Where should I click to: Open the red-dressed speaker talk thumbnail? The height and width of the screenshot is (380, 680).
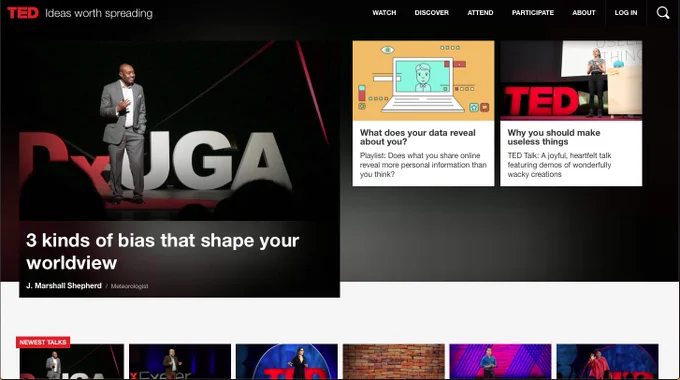(x=608, y=361)
